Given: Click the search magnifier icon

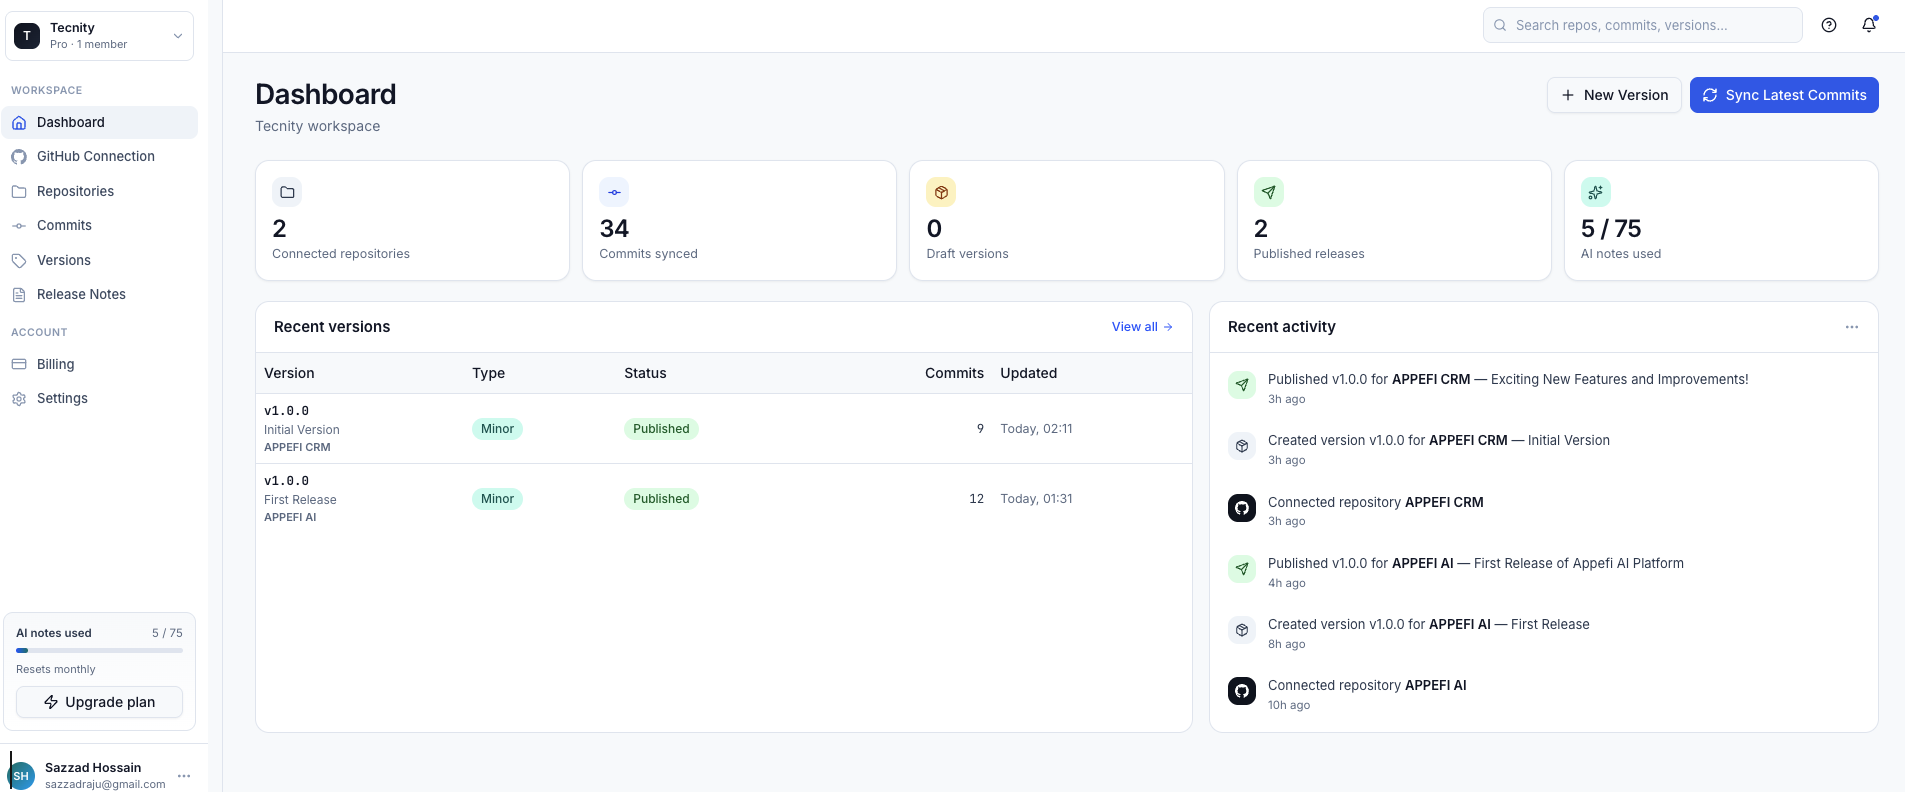Looking at the screenshot, I should coord(1500,25).
